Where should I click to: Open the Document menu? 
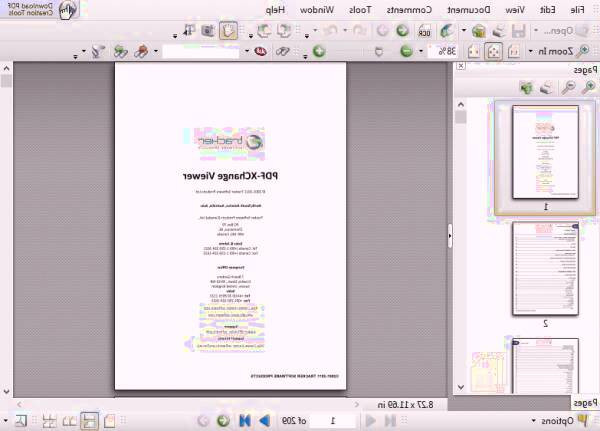[469, 10]
